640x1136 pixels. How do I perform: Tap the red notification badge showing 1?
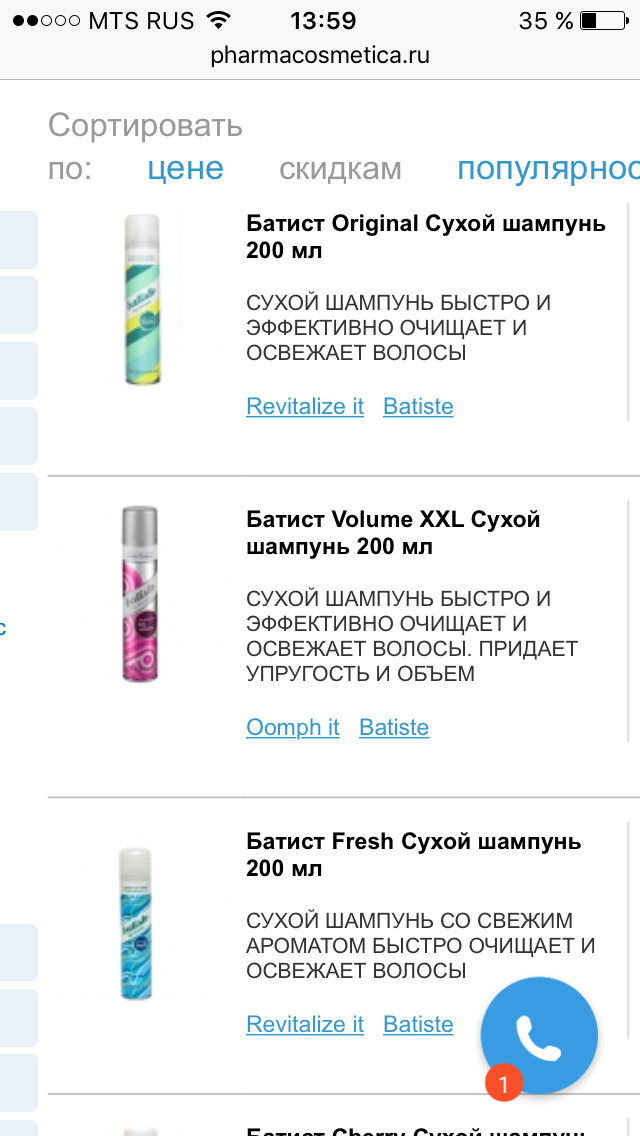(504, 1082)
